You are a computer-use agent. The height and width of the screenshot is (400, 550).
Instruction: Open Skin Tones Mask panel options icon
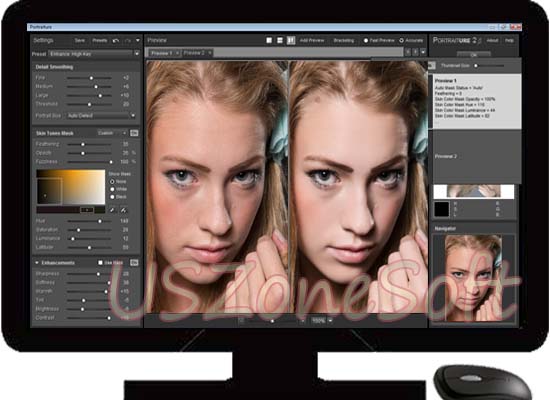(134, 133)
